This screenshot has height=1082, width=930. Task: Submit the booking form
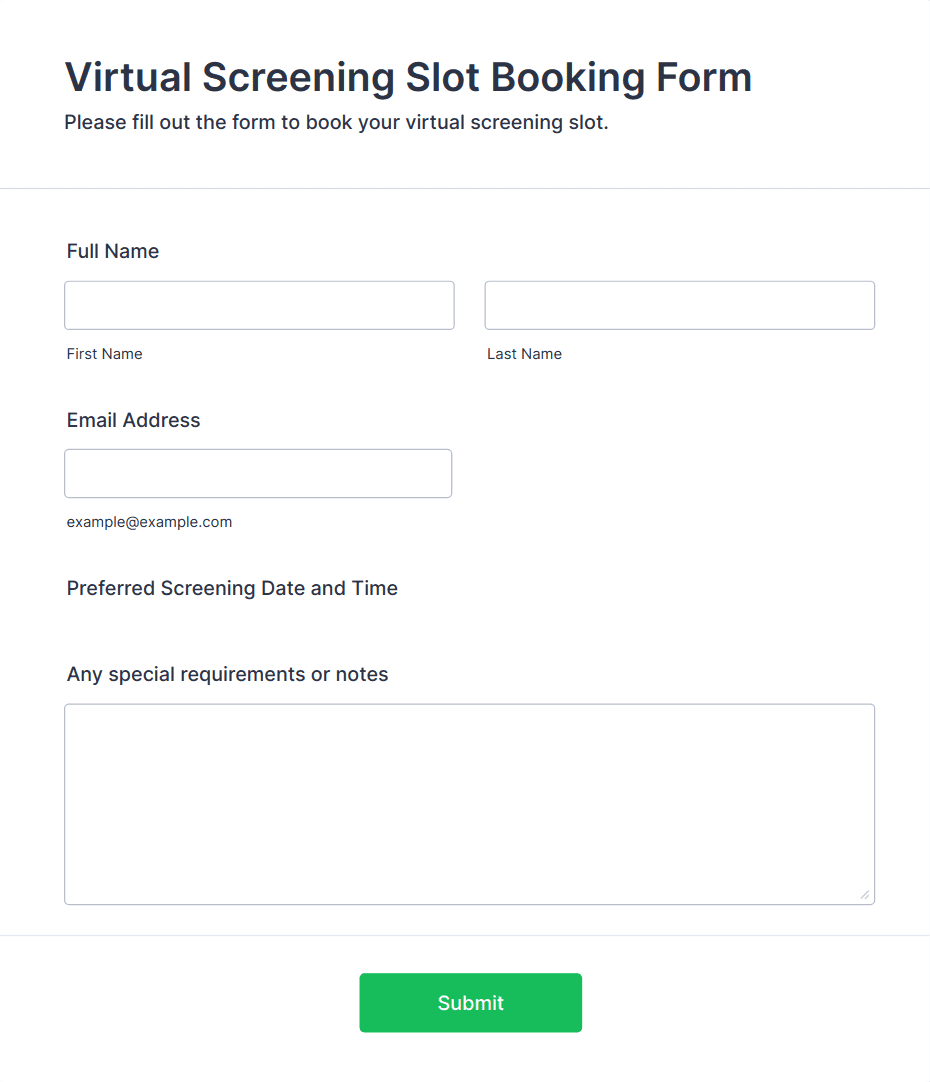coord(471,1003)
